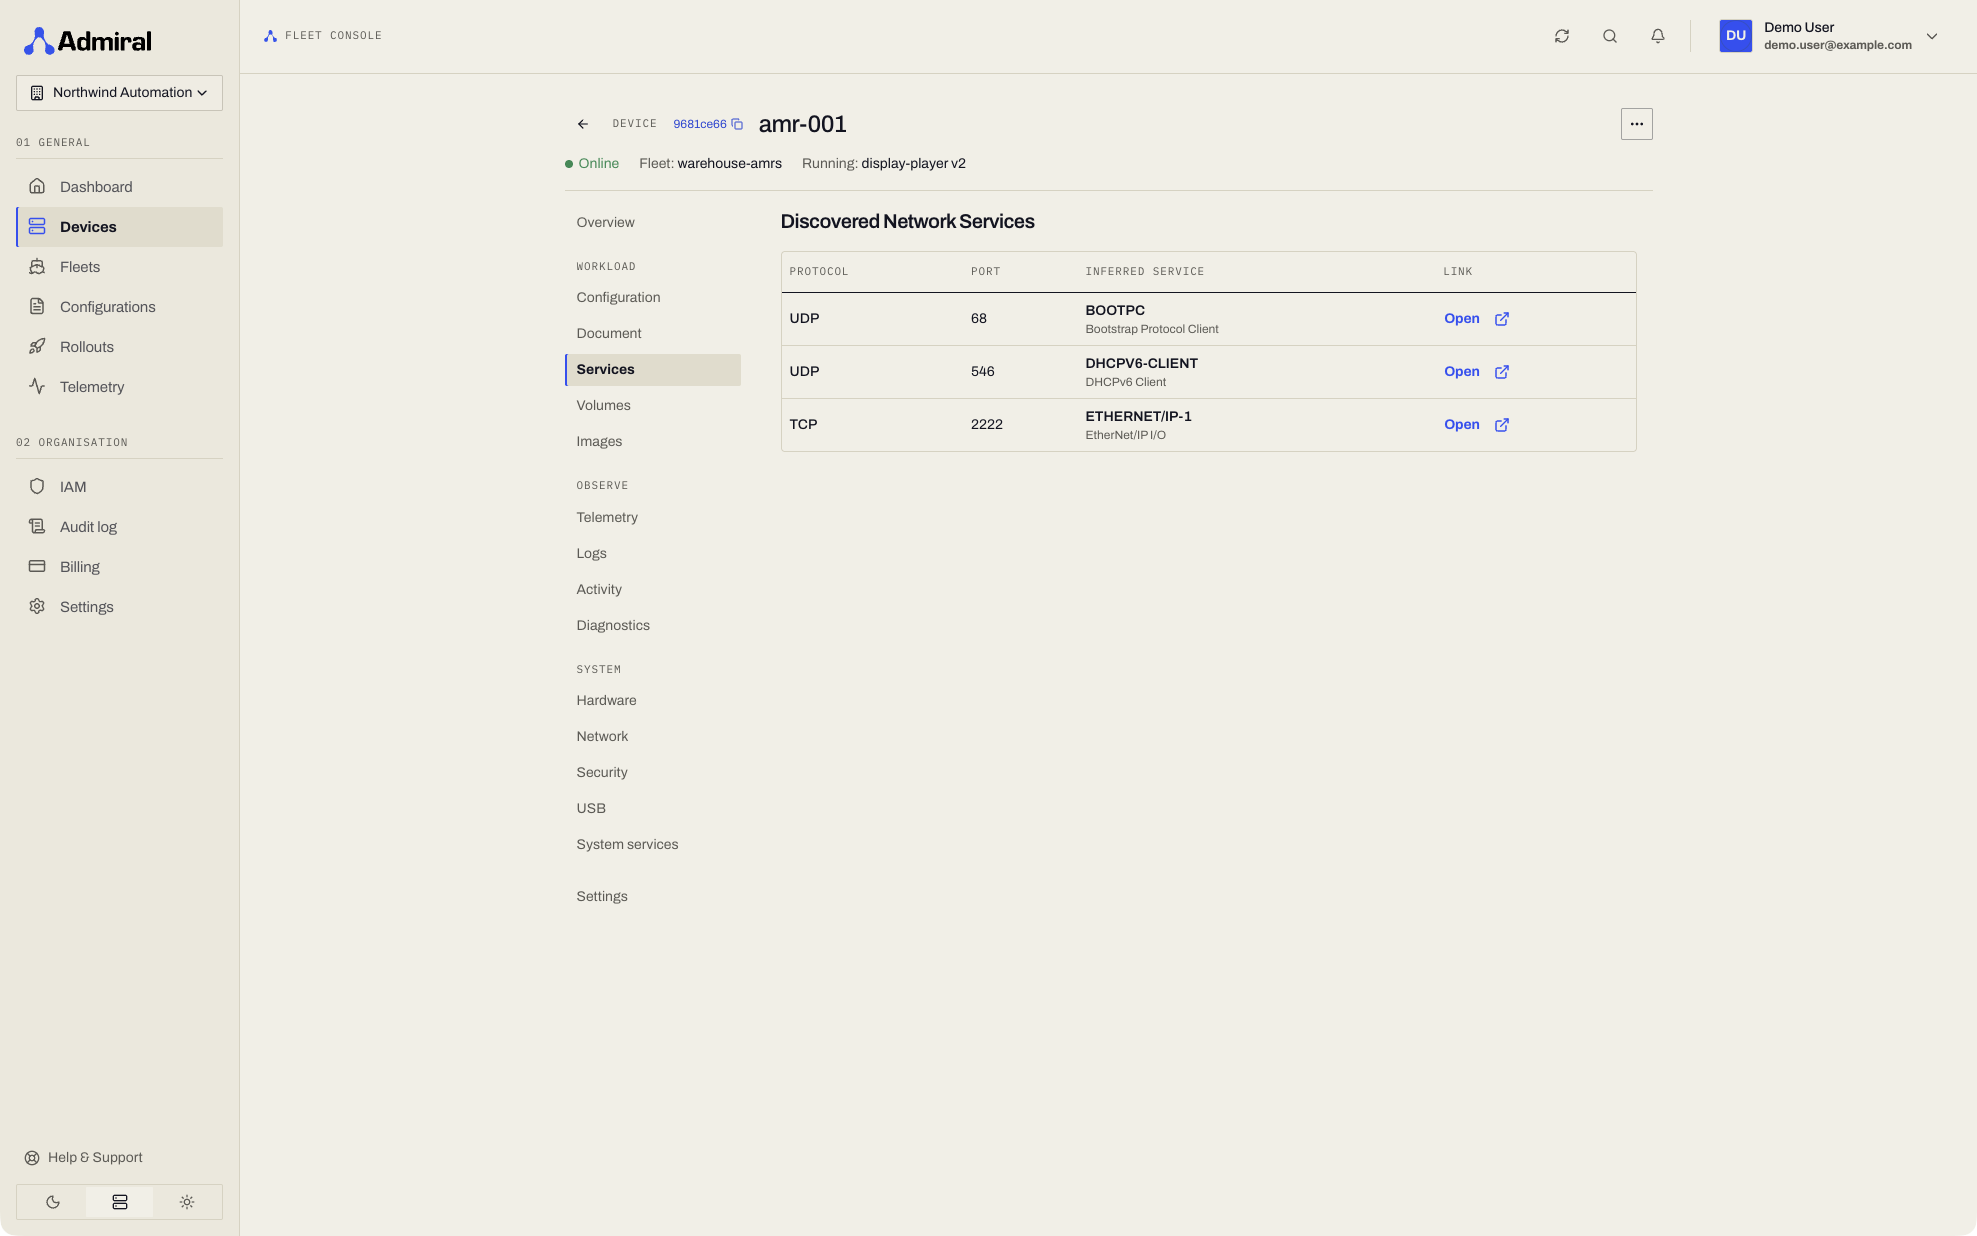The width and height of the screenshot is (1977, 1236).
Task: Select the Network tab
Action: (653, 737)
